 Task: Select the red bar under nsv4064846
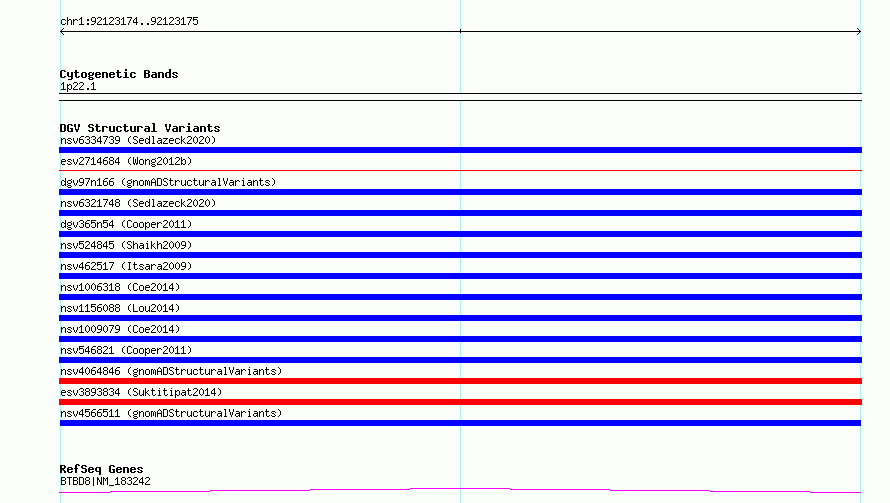click(460, 381)
